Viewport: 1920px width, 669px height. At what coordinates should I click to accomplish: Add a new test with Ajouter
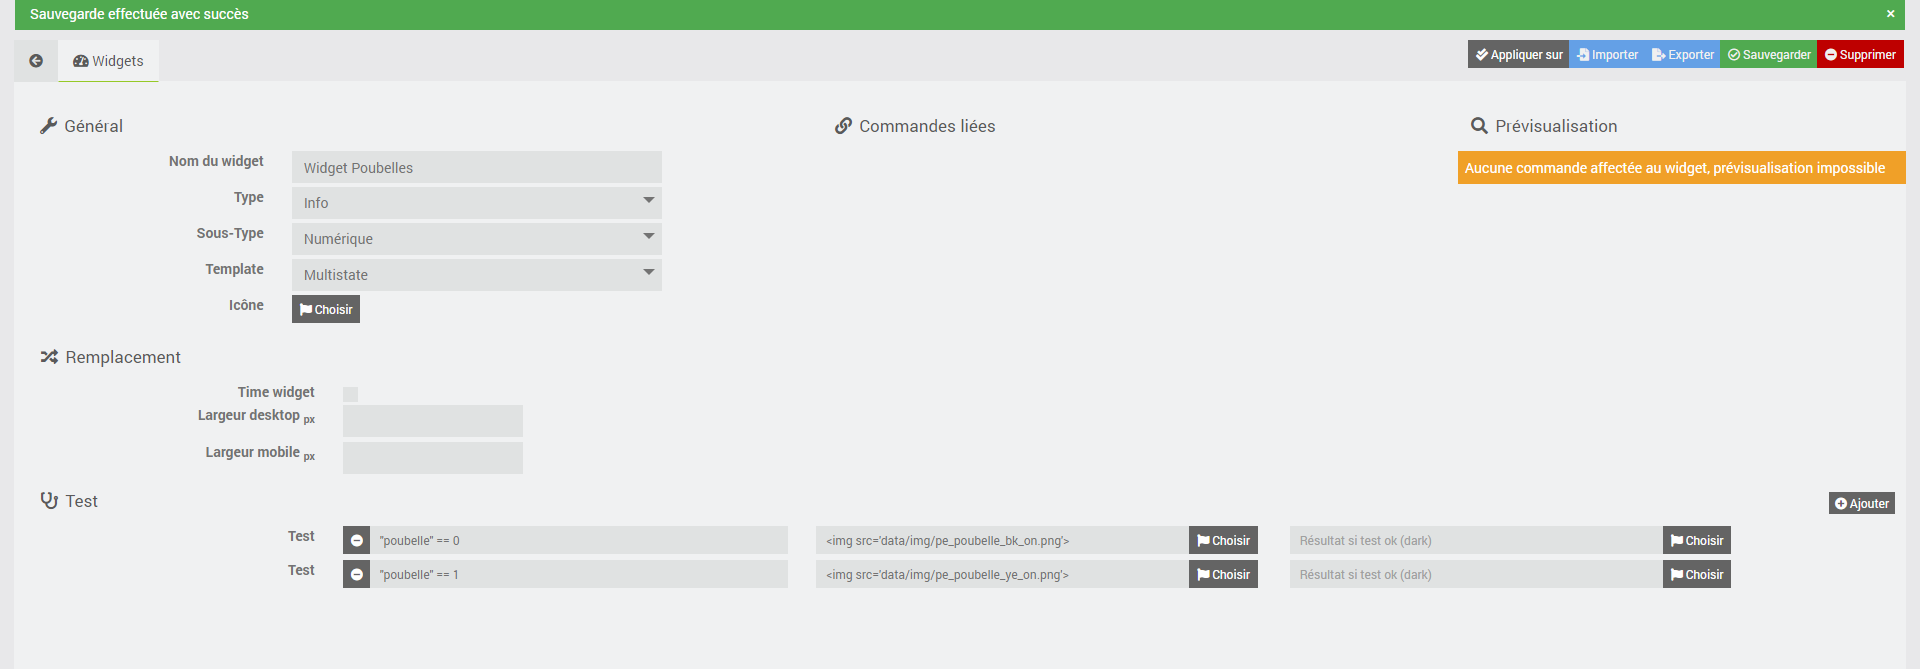[1861, 504]
